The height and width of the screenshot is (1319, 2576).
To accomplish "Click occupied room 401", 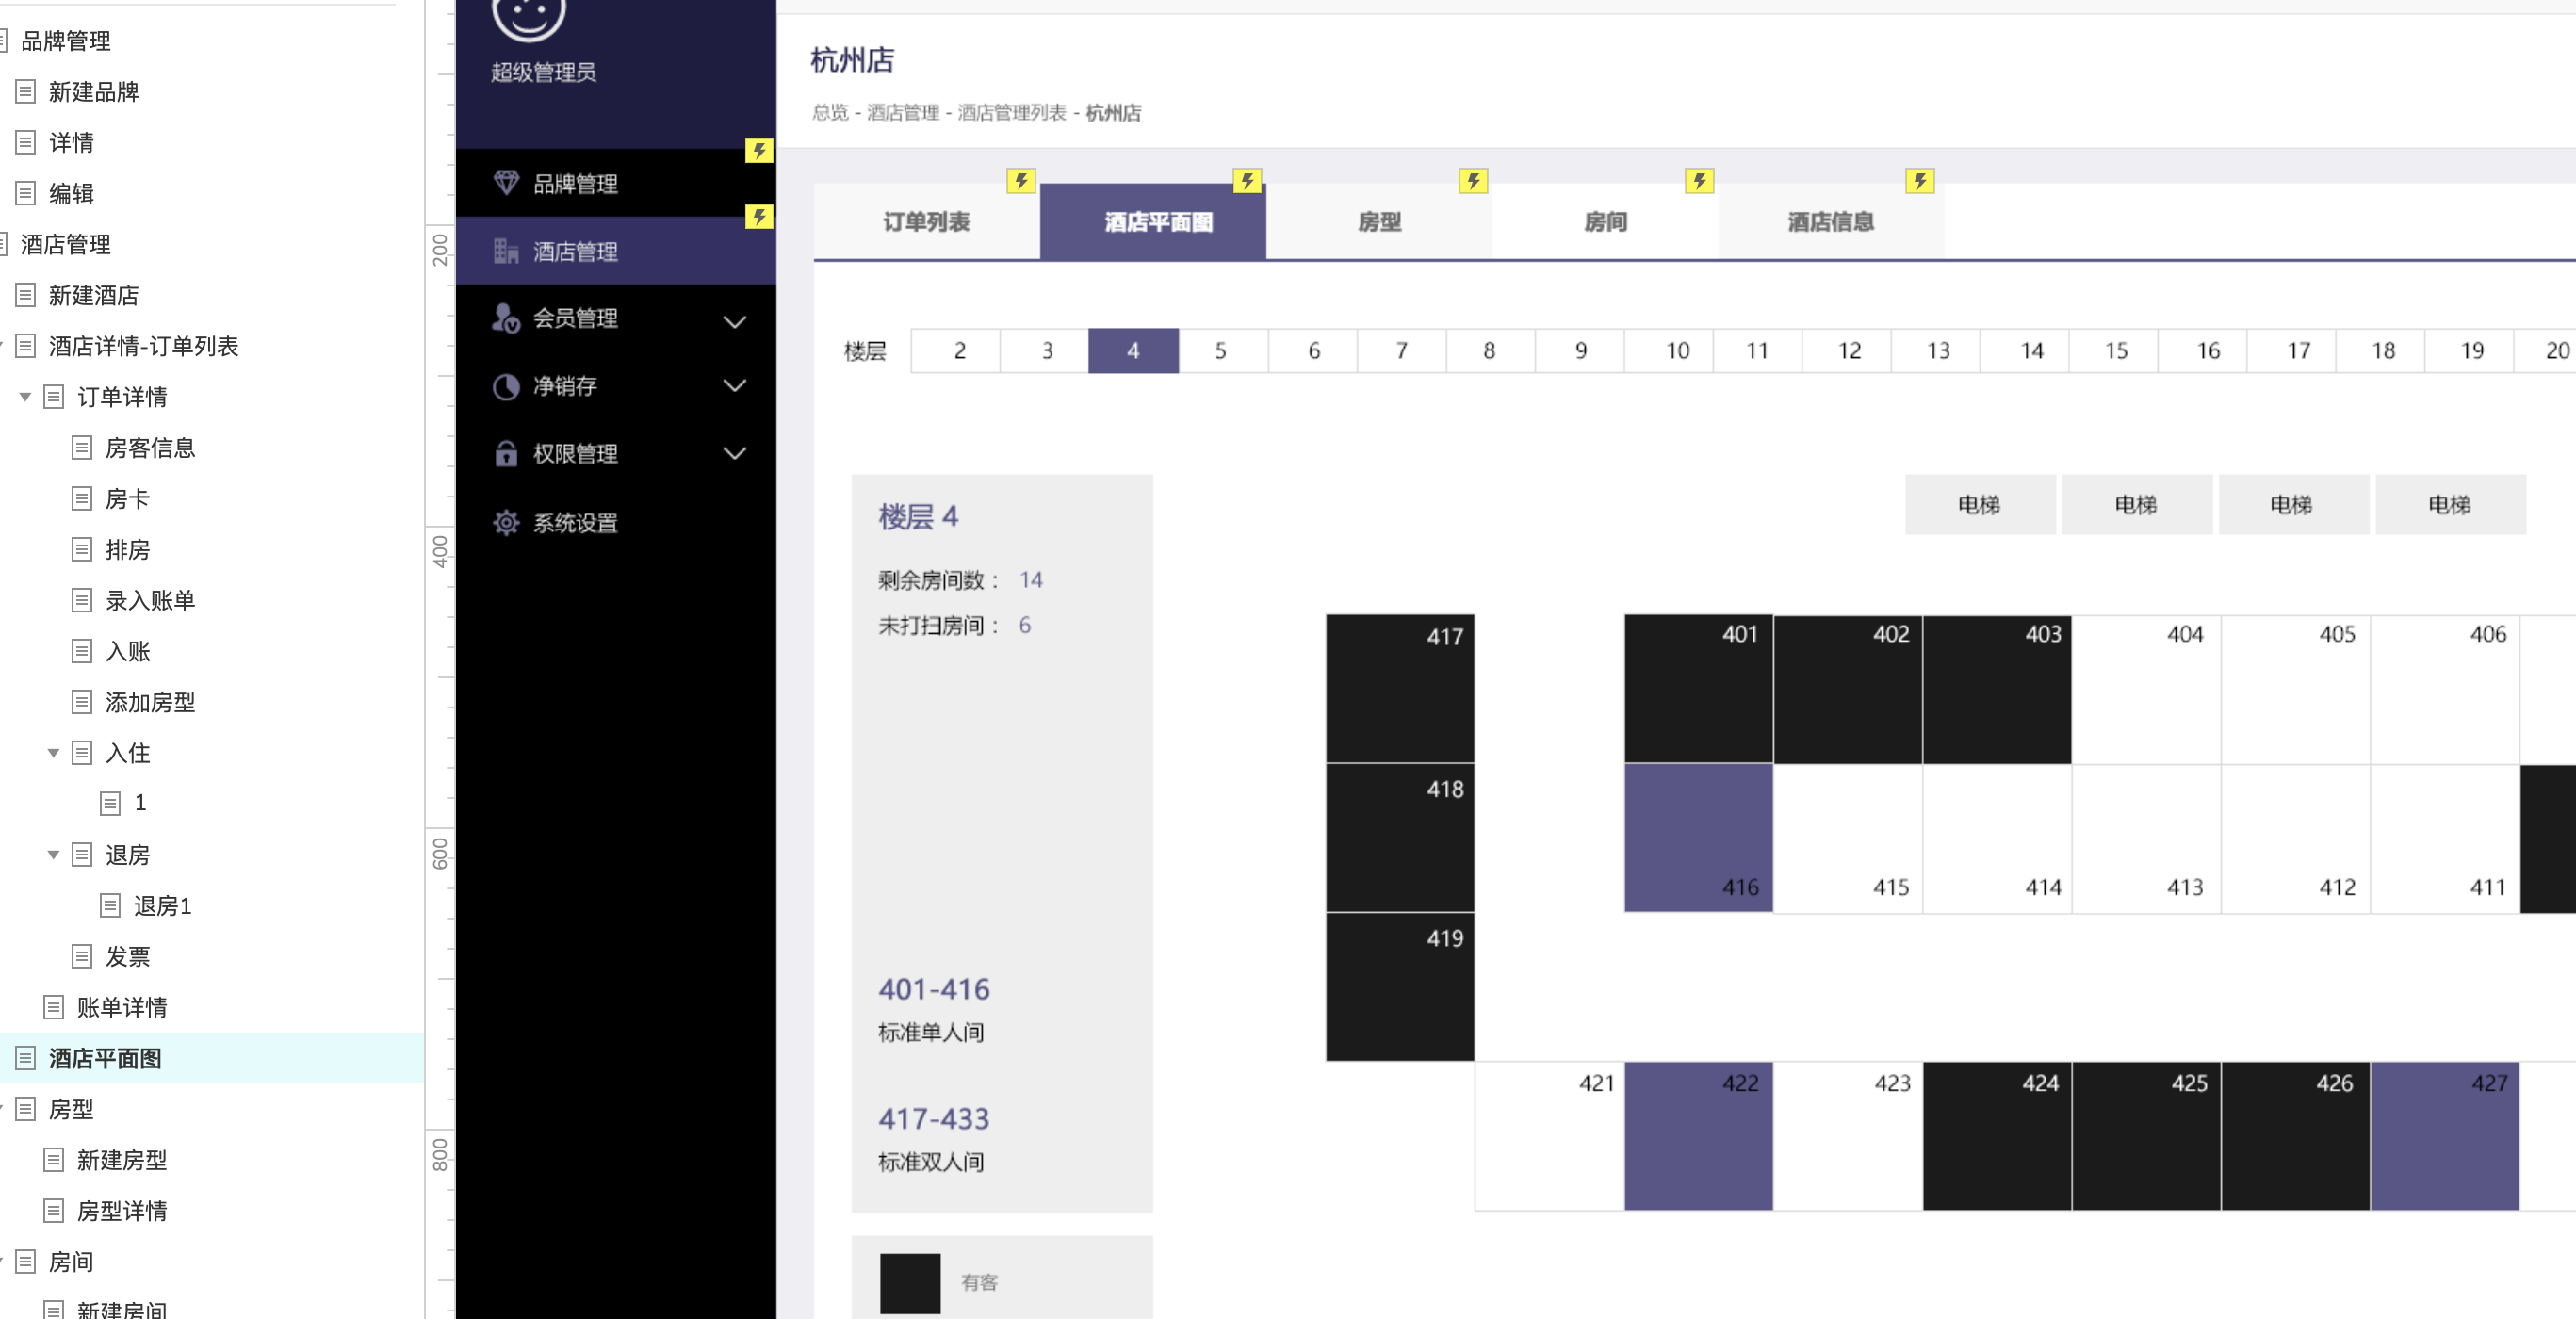I will tap(1699, 689).
